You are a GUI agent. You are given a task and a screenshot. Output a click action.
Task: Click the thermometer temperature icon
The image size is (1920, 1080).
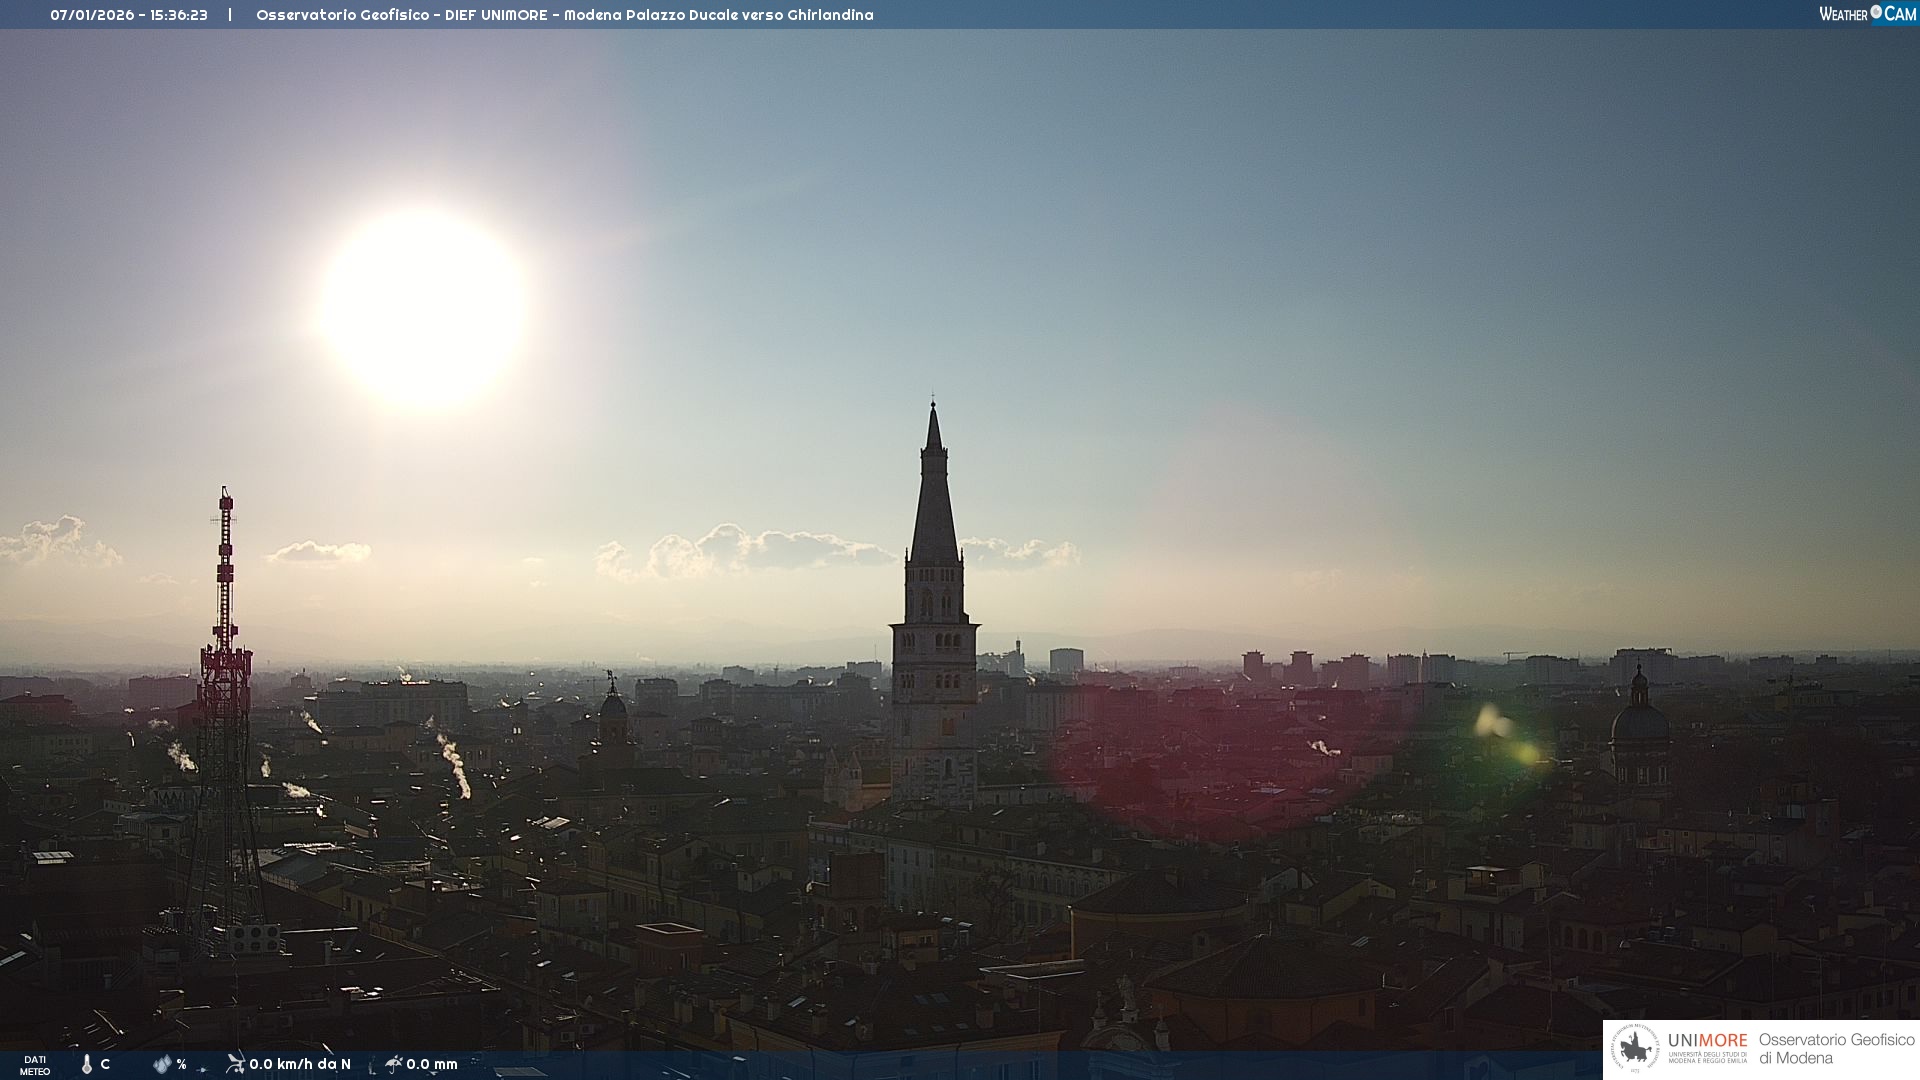tap(87, 1064)
